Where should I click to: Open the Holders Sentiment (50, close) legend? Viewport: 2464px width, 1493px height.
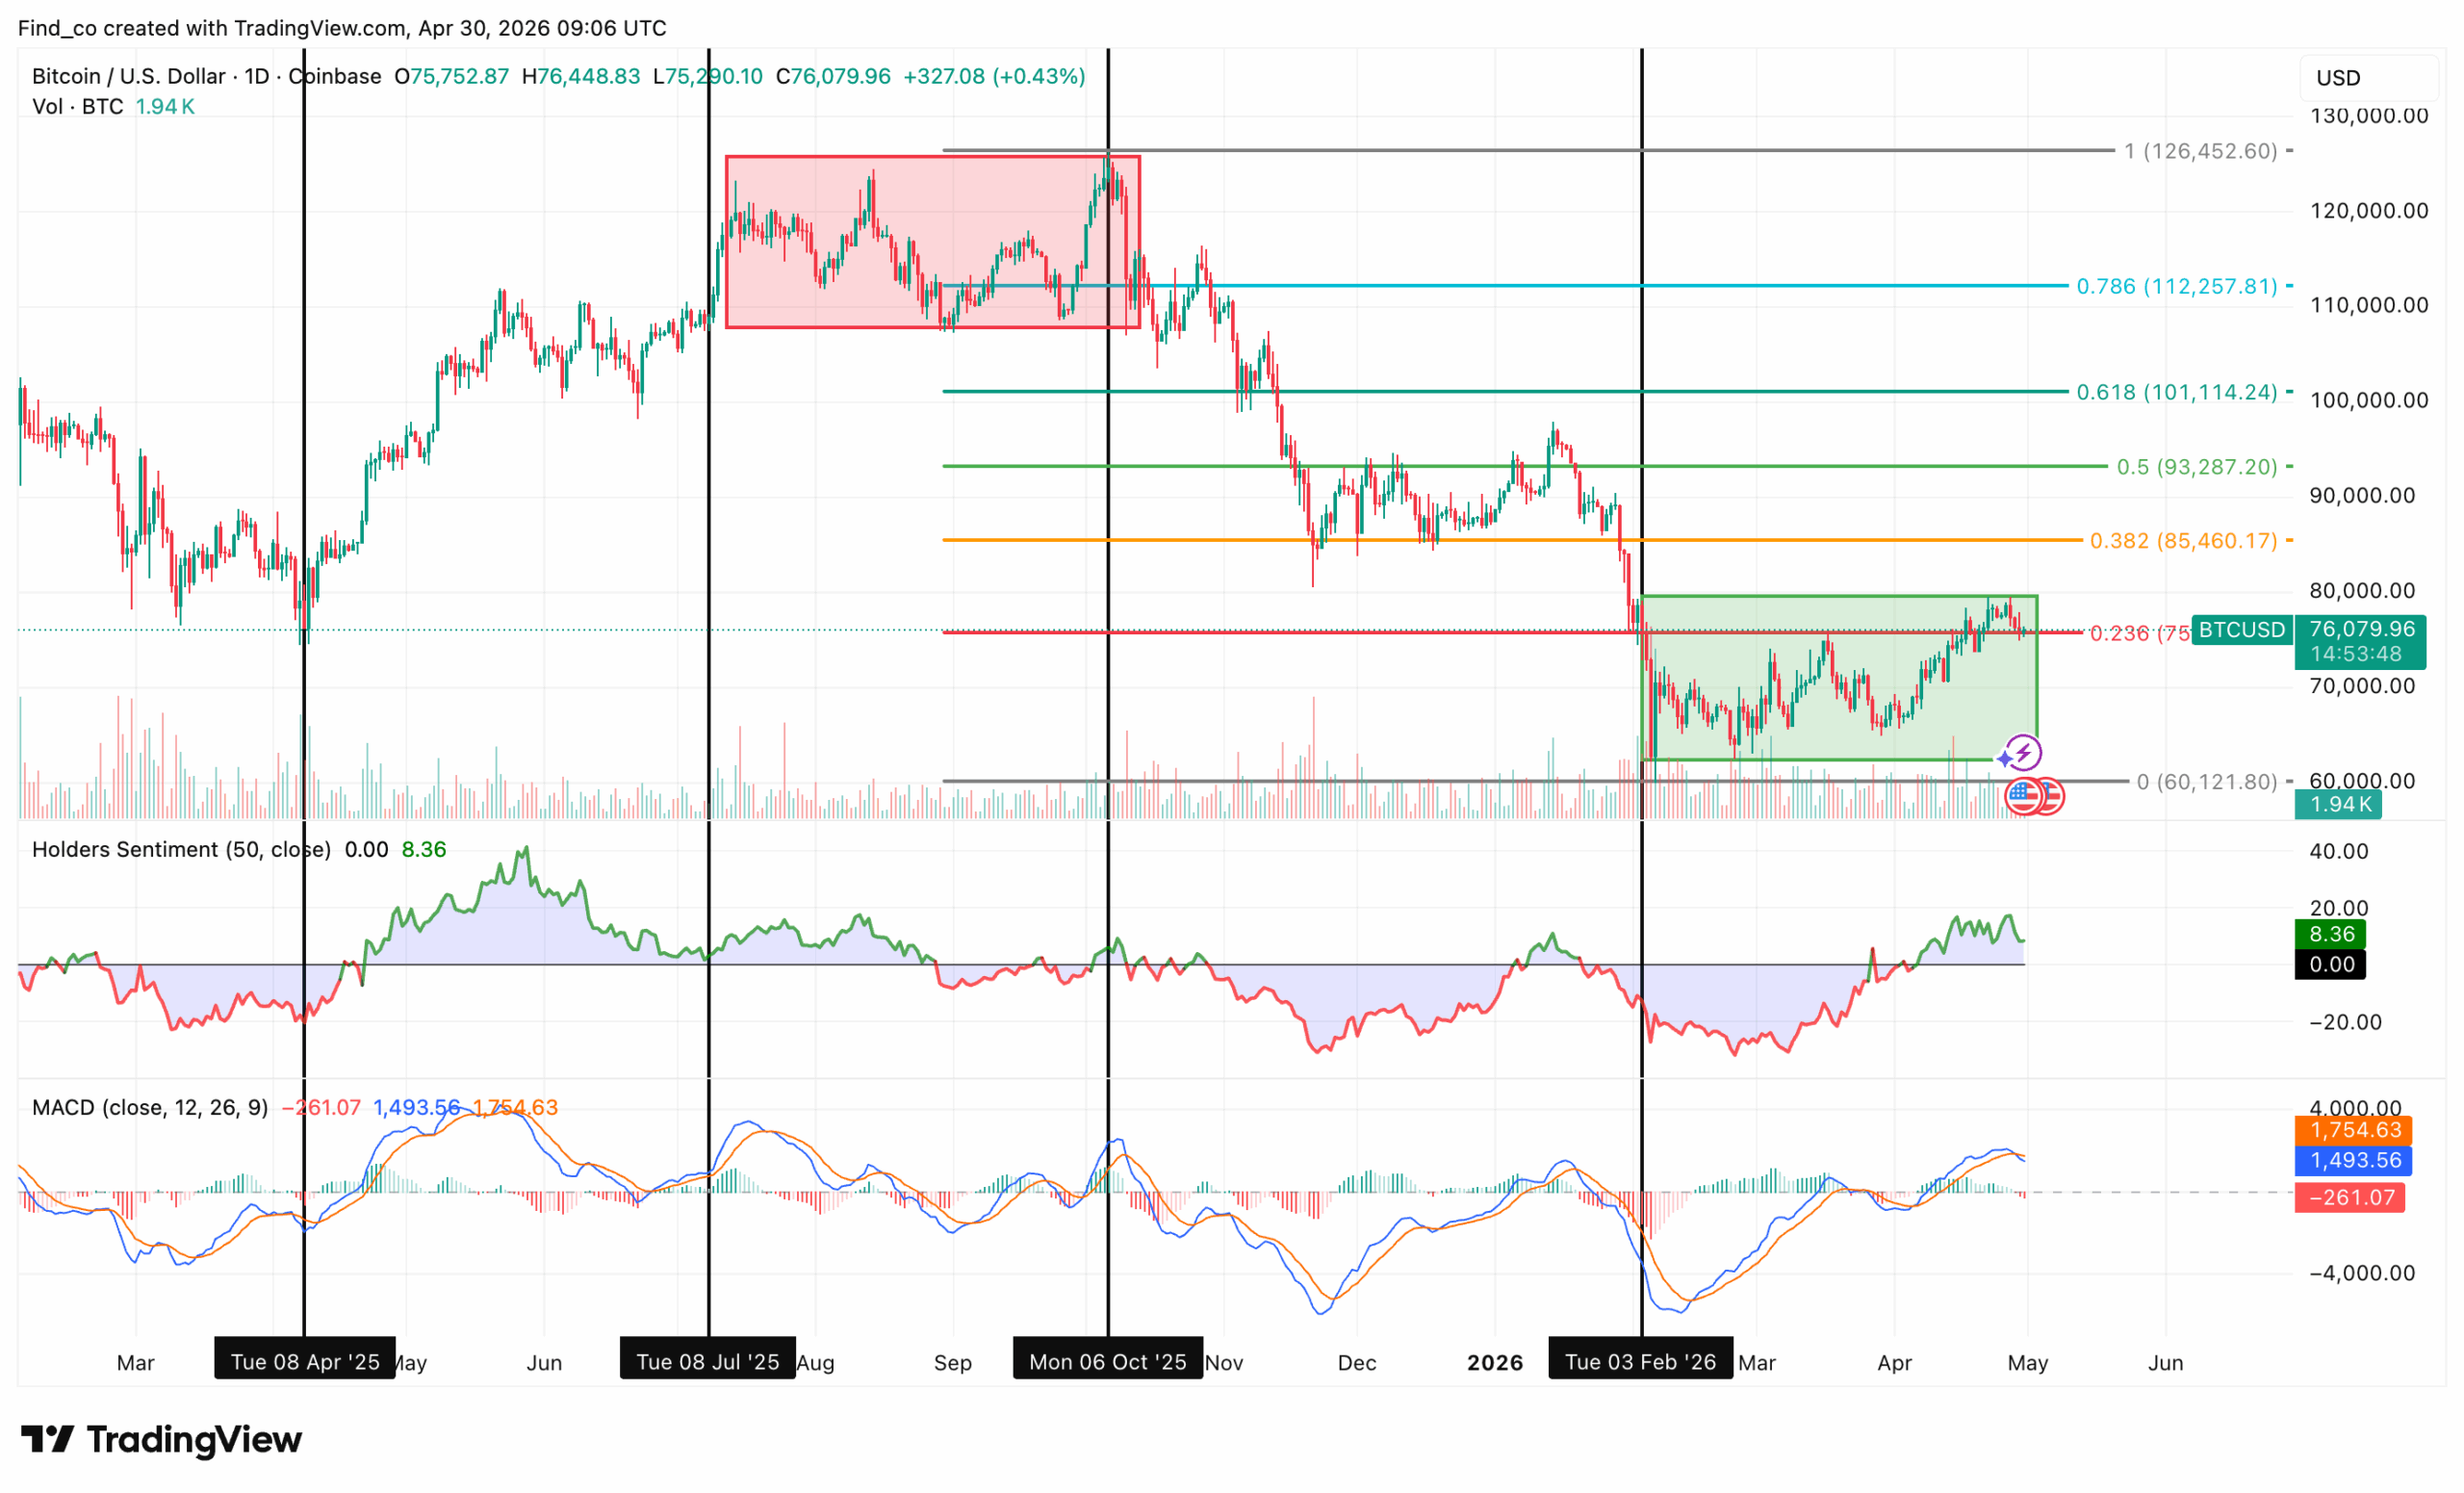181,849
